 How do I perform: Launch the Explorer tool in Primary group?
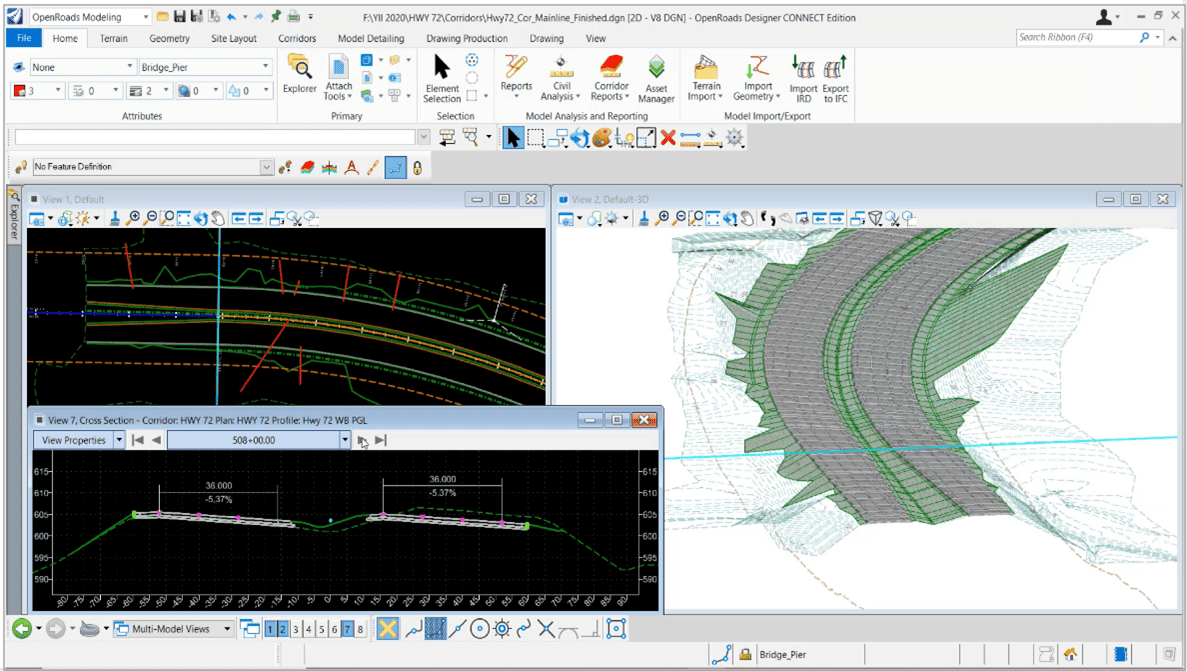point(299,75)
